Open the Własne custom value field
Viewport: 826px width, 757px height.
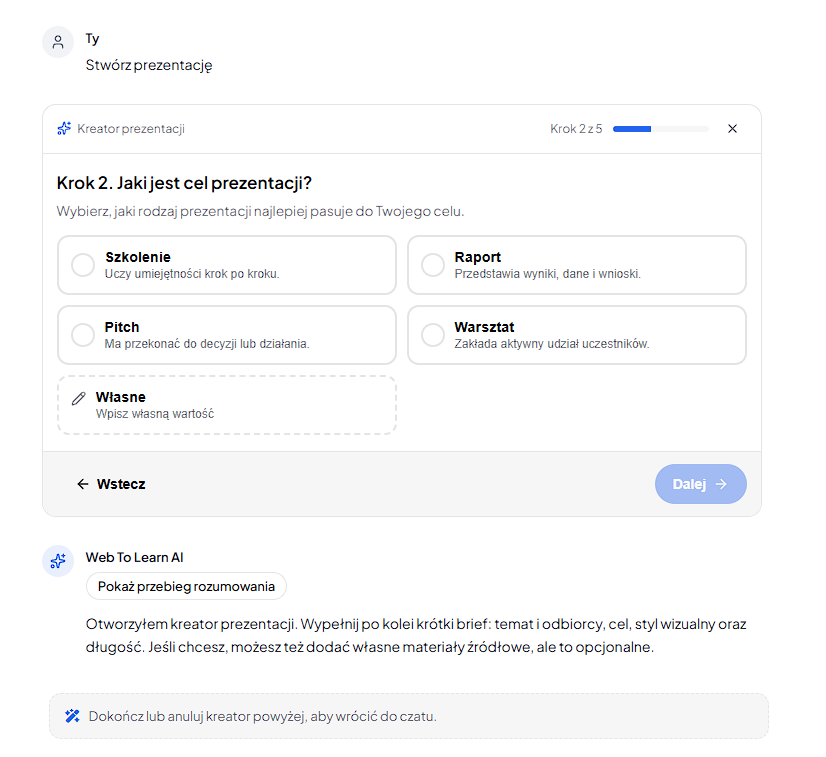[x=227, y=405]
